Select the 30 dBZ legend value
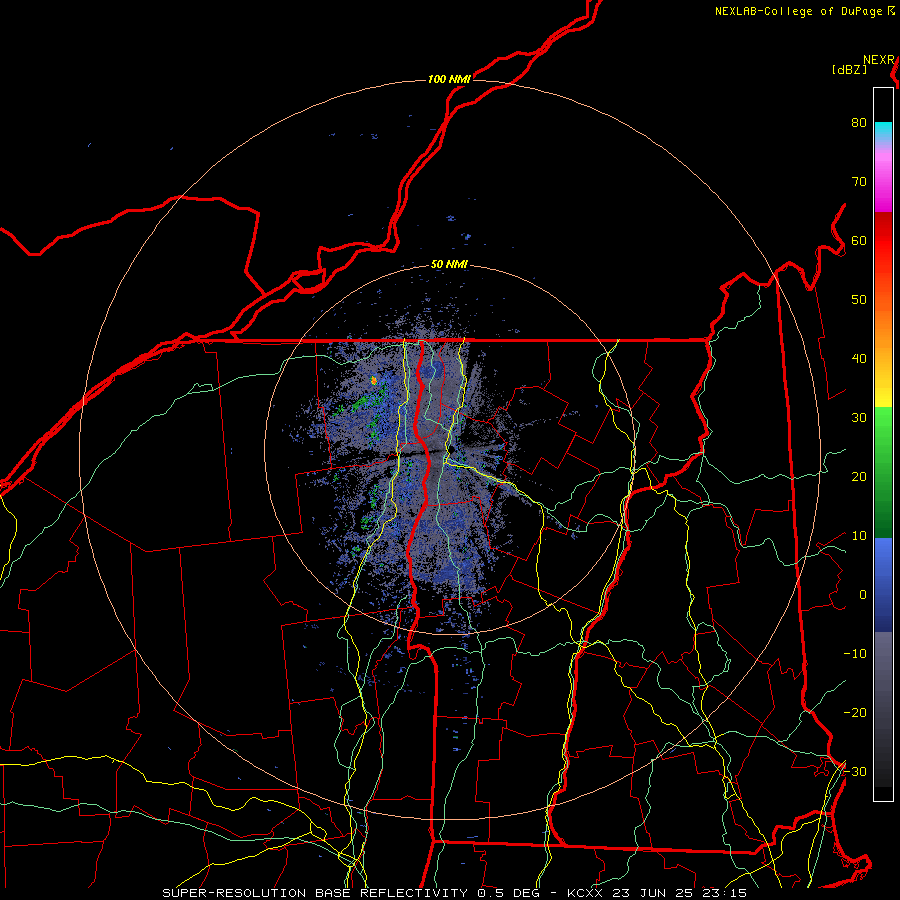The image size is (900, 900). pos(859,417)
